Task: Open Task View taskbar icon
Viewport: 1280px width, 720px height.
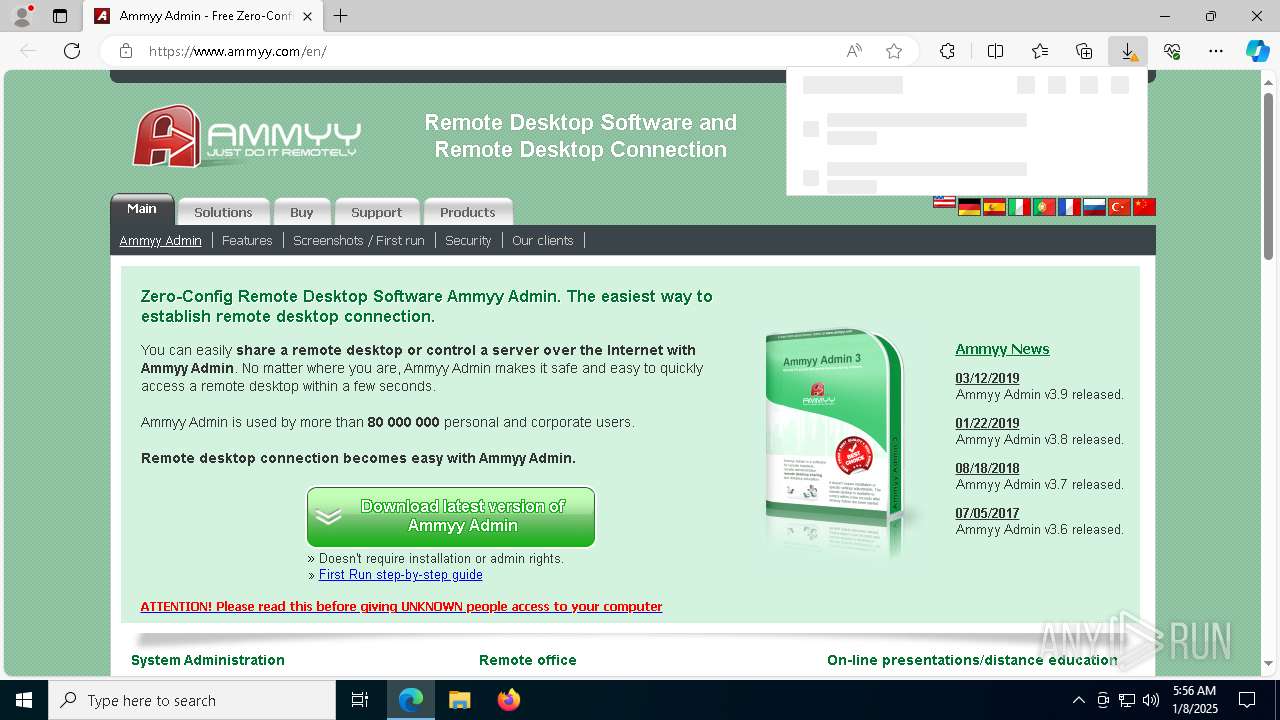Action: tap(360, 700)
